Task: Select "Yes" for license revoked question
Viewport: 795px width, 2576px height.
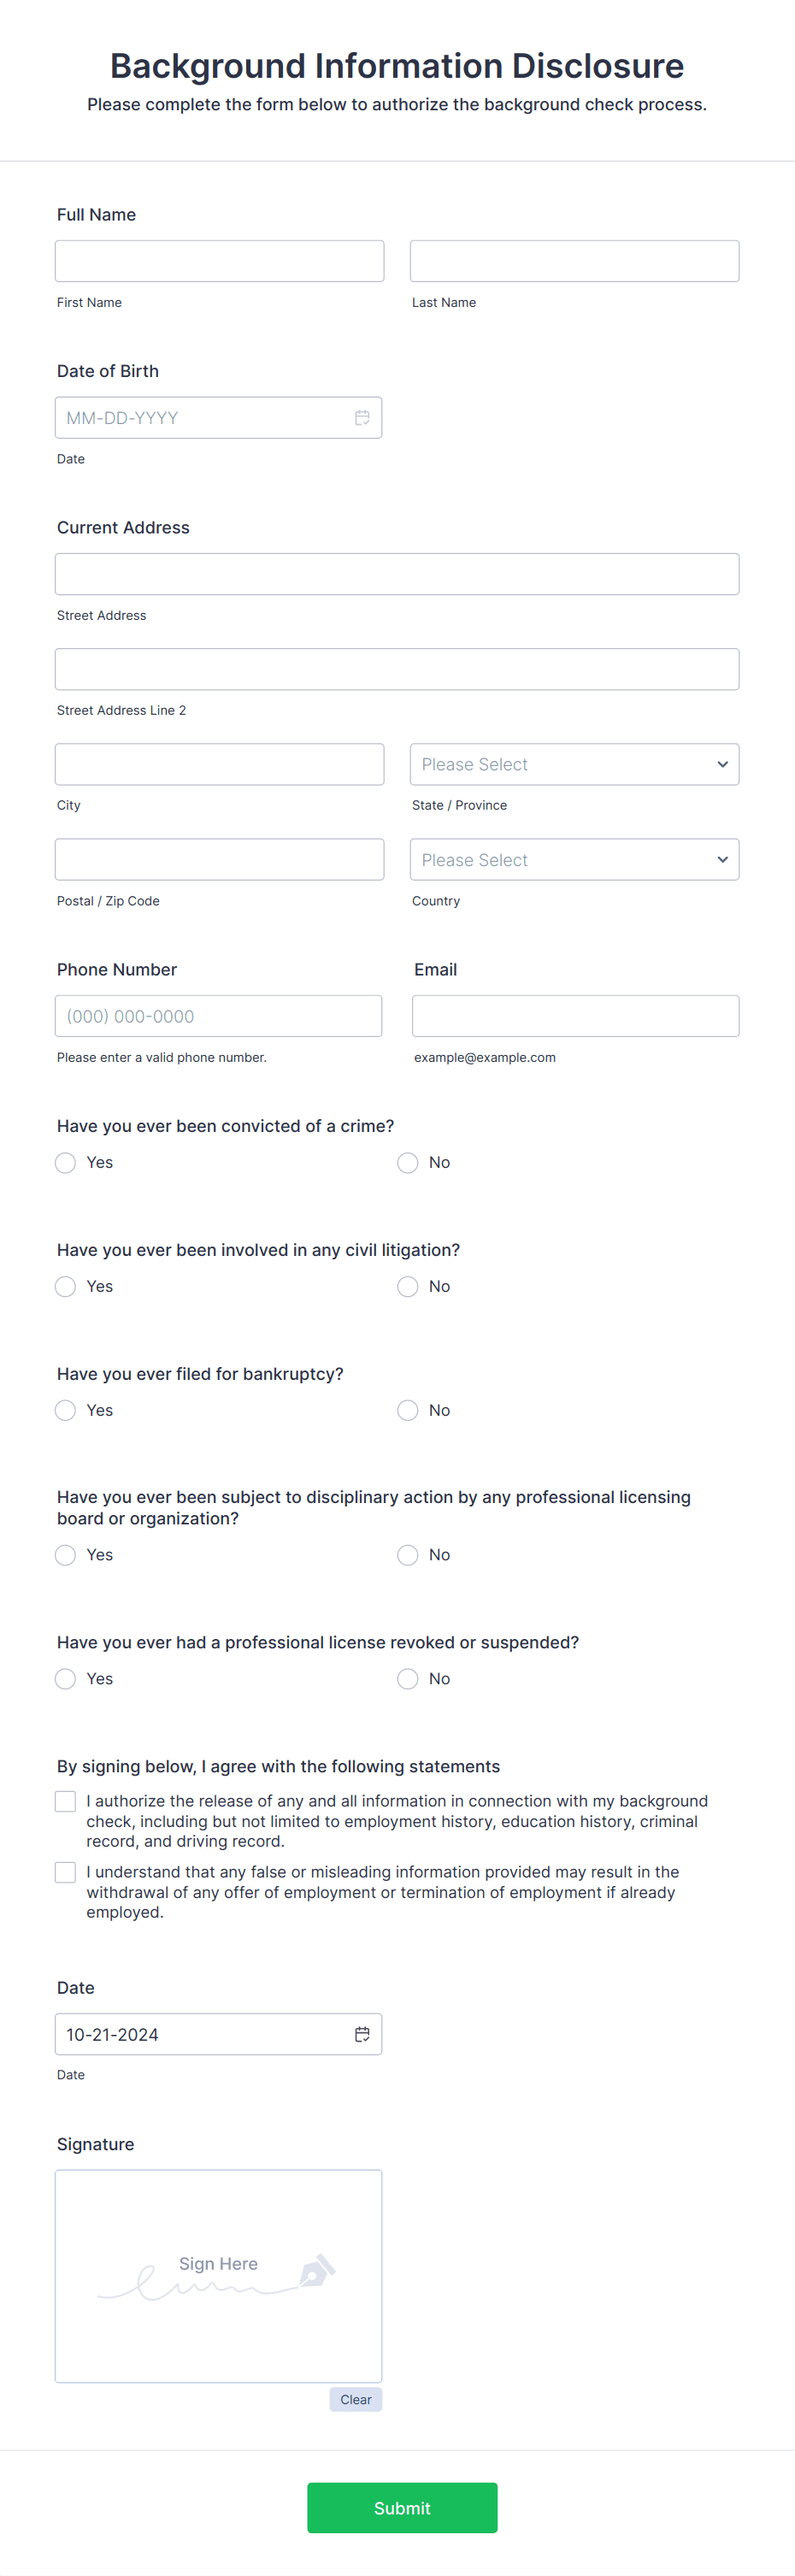Action: click(65, 1678)
